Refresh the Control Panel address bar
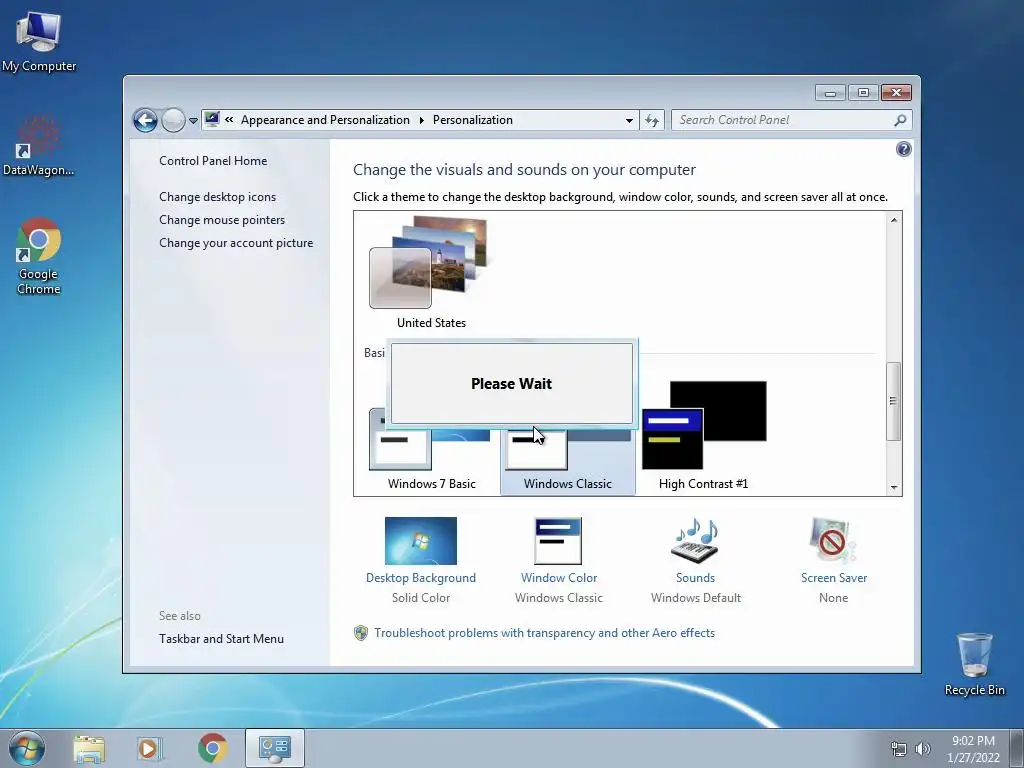 (652, 120)
